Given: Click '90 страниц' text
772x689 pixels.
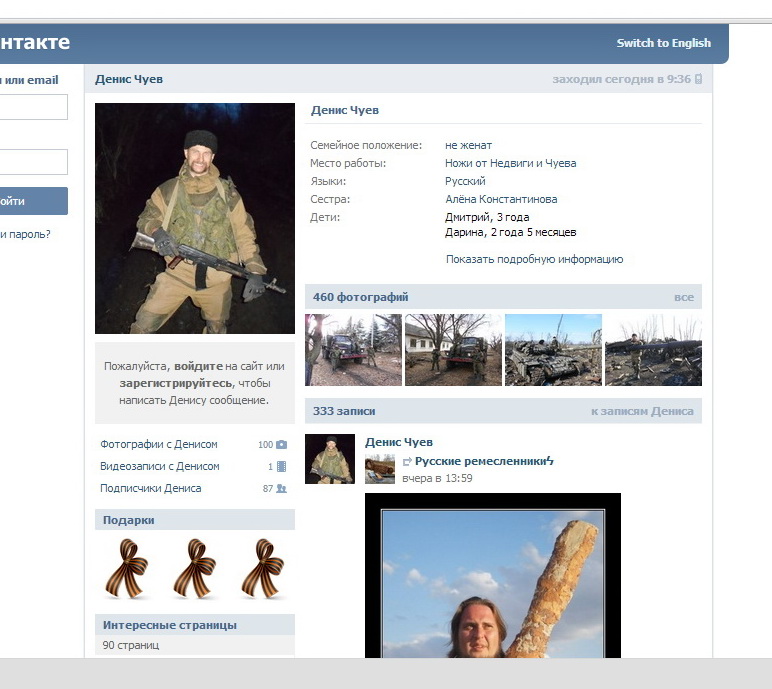Looking at the screenshot, I should point(130,645).
